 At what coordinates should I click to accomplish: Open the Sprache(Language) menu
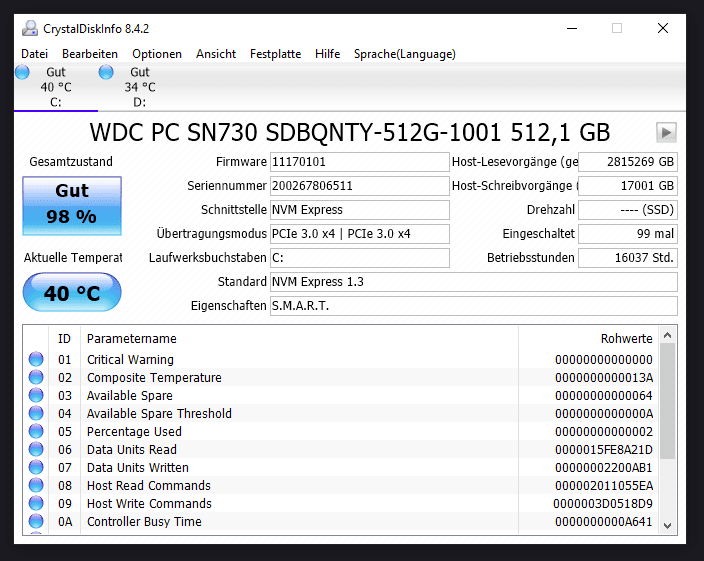(405, 54)
